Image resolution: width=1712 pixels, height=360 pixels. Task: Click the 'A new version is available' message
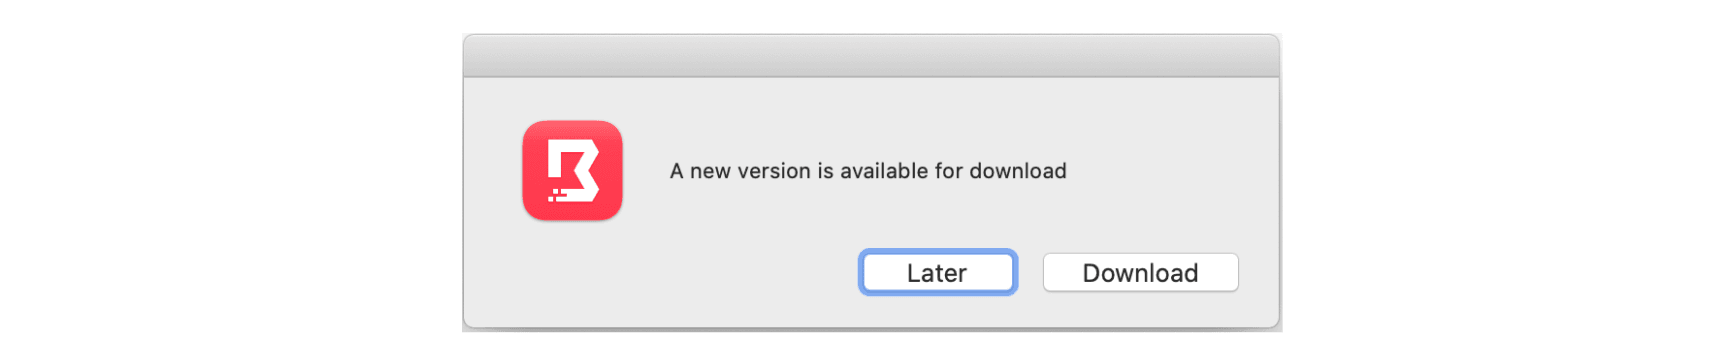click(x=868, y=171)
